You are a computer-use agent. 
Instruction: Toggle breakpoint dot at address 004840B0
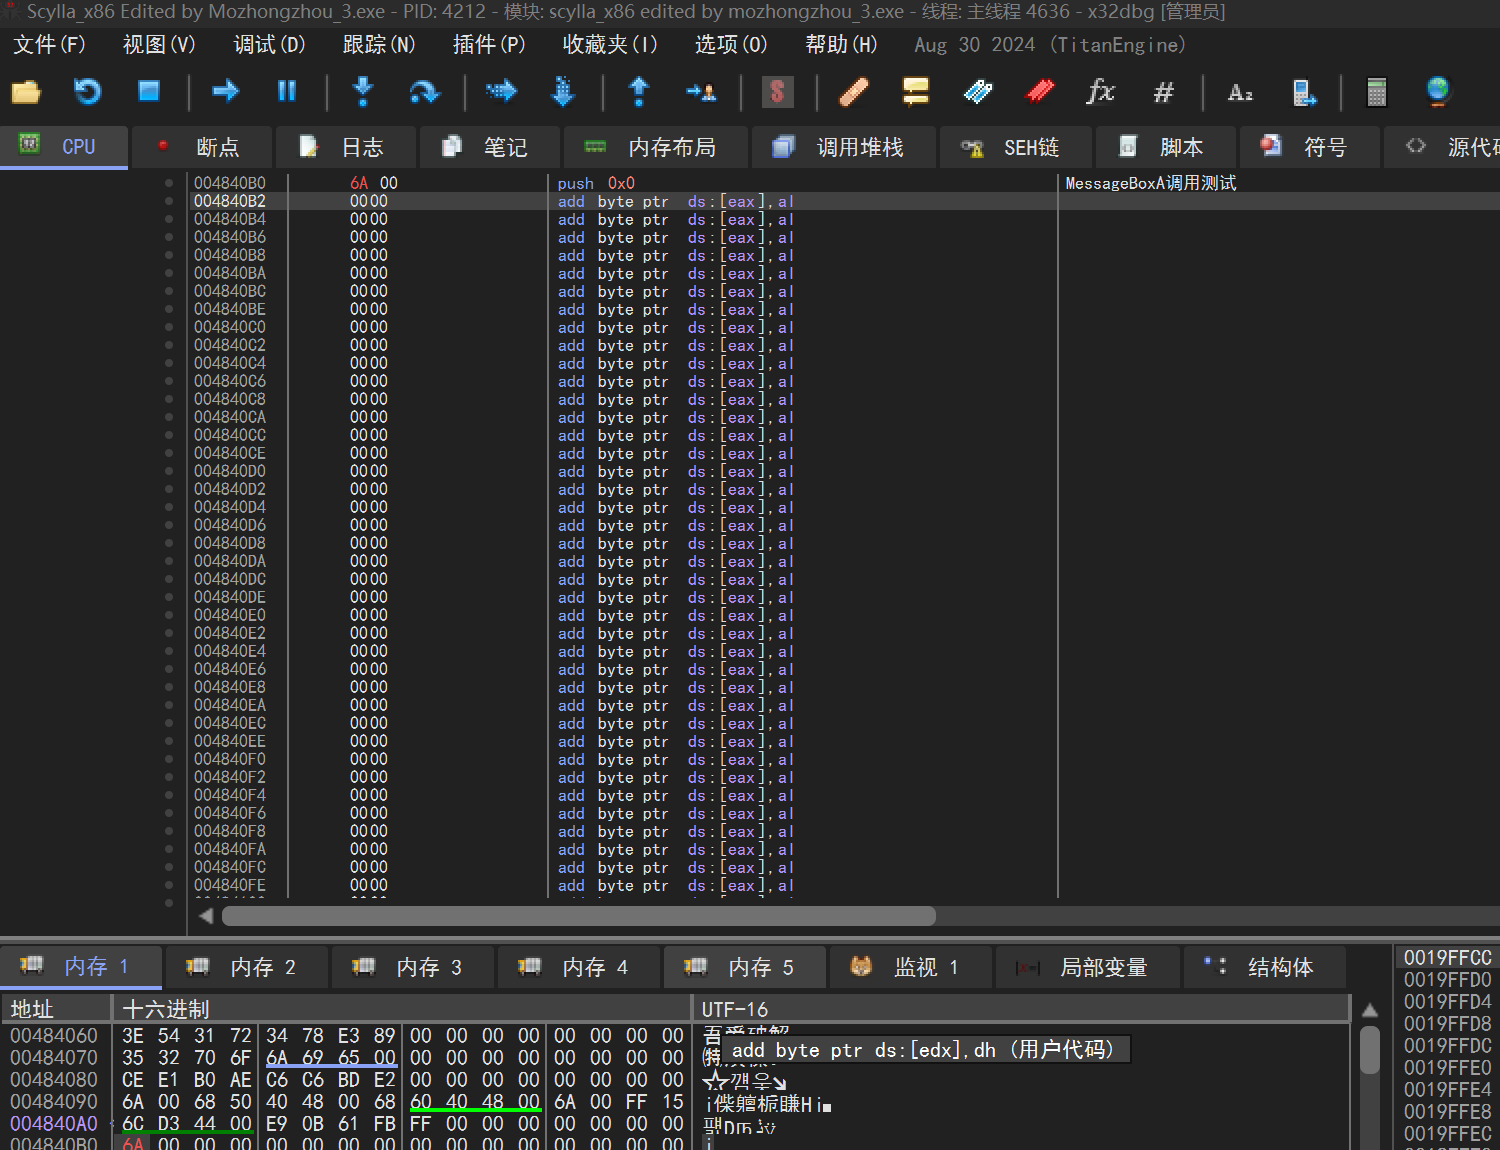click(x=169, y=183)
